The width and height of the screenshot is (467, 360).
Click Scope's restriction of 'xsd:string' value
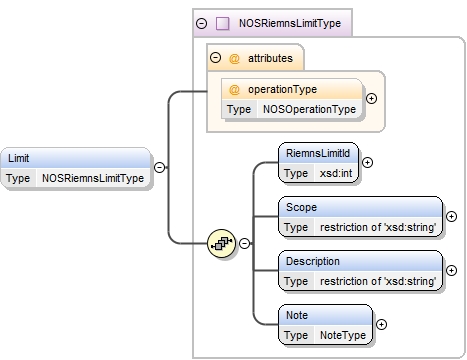point(378,227)
